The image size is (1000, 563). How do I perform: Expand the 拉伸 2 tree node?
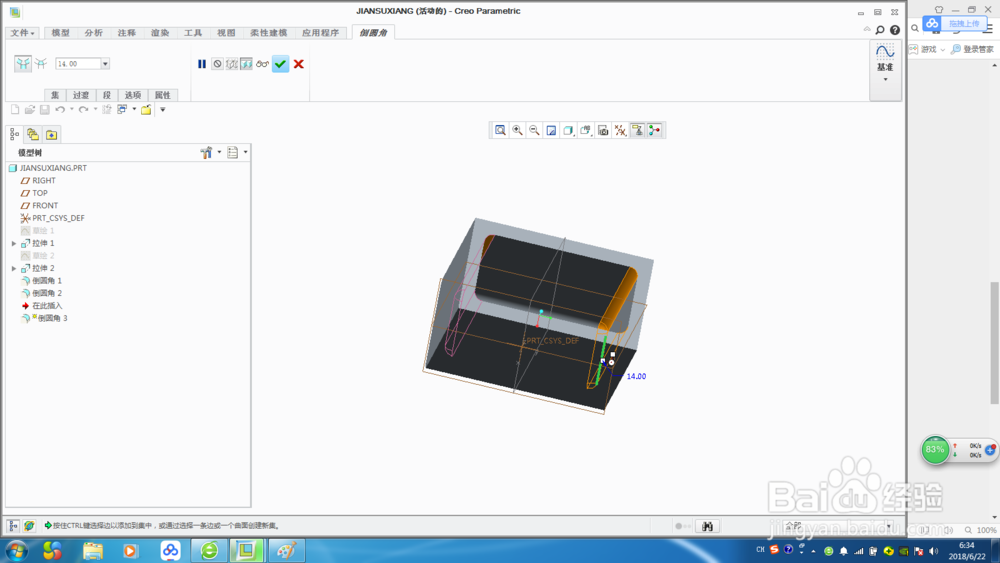[14, 268]
